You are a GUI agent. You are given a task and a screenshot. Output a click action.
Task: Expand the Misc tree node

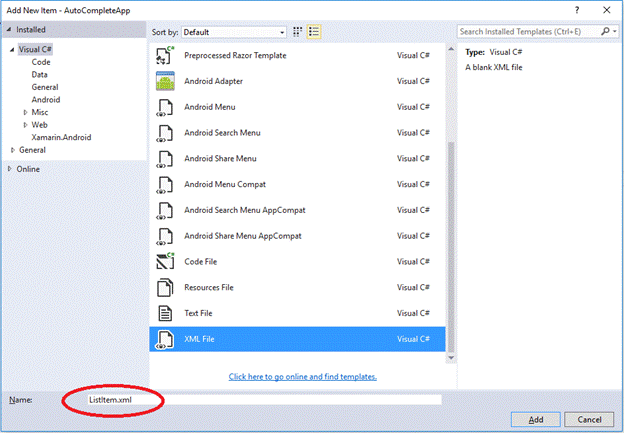point(25,113)
